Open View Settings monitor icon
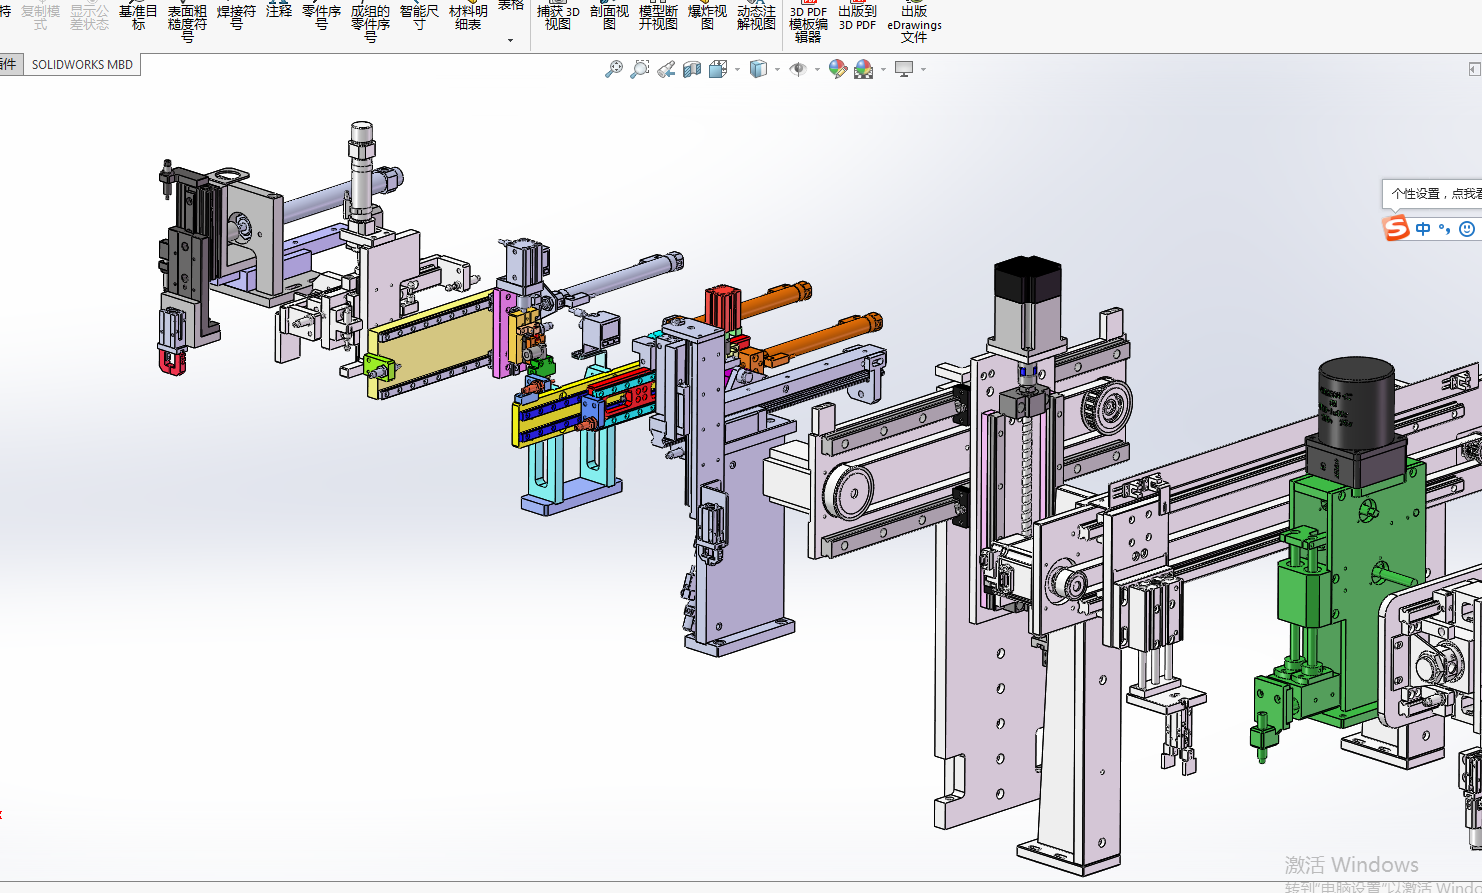This screenshot has height=893, width=1482. (904, 69)
